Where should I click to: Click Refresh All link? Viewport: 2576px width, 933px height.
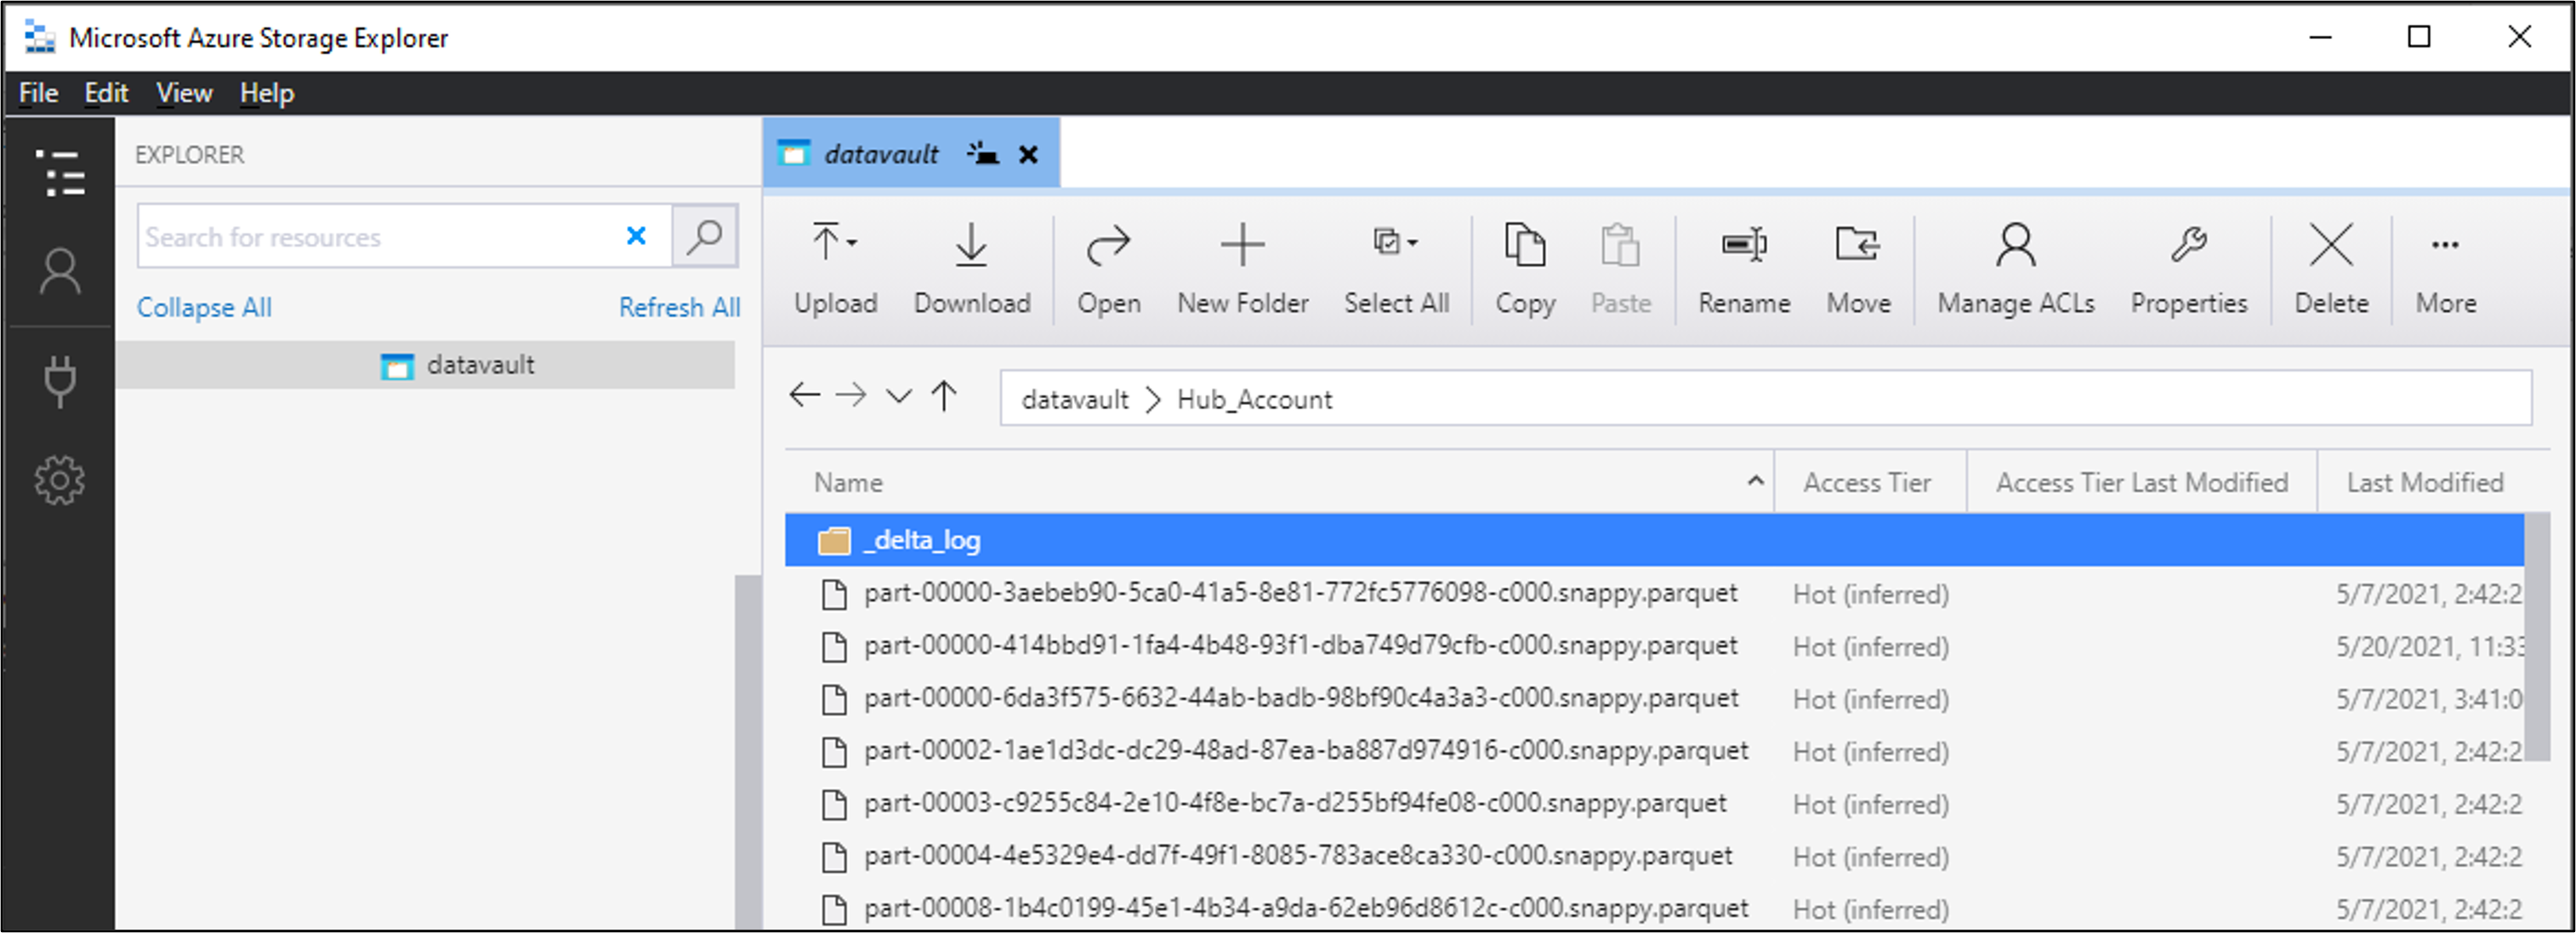[679, 307]
